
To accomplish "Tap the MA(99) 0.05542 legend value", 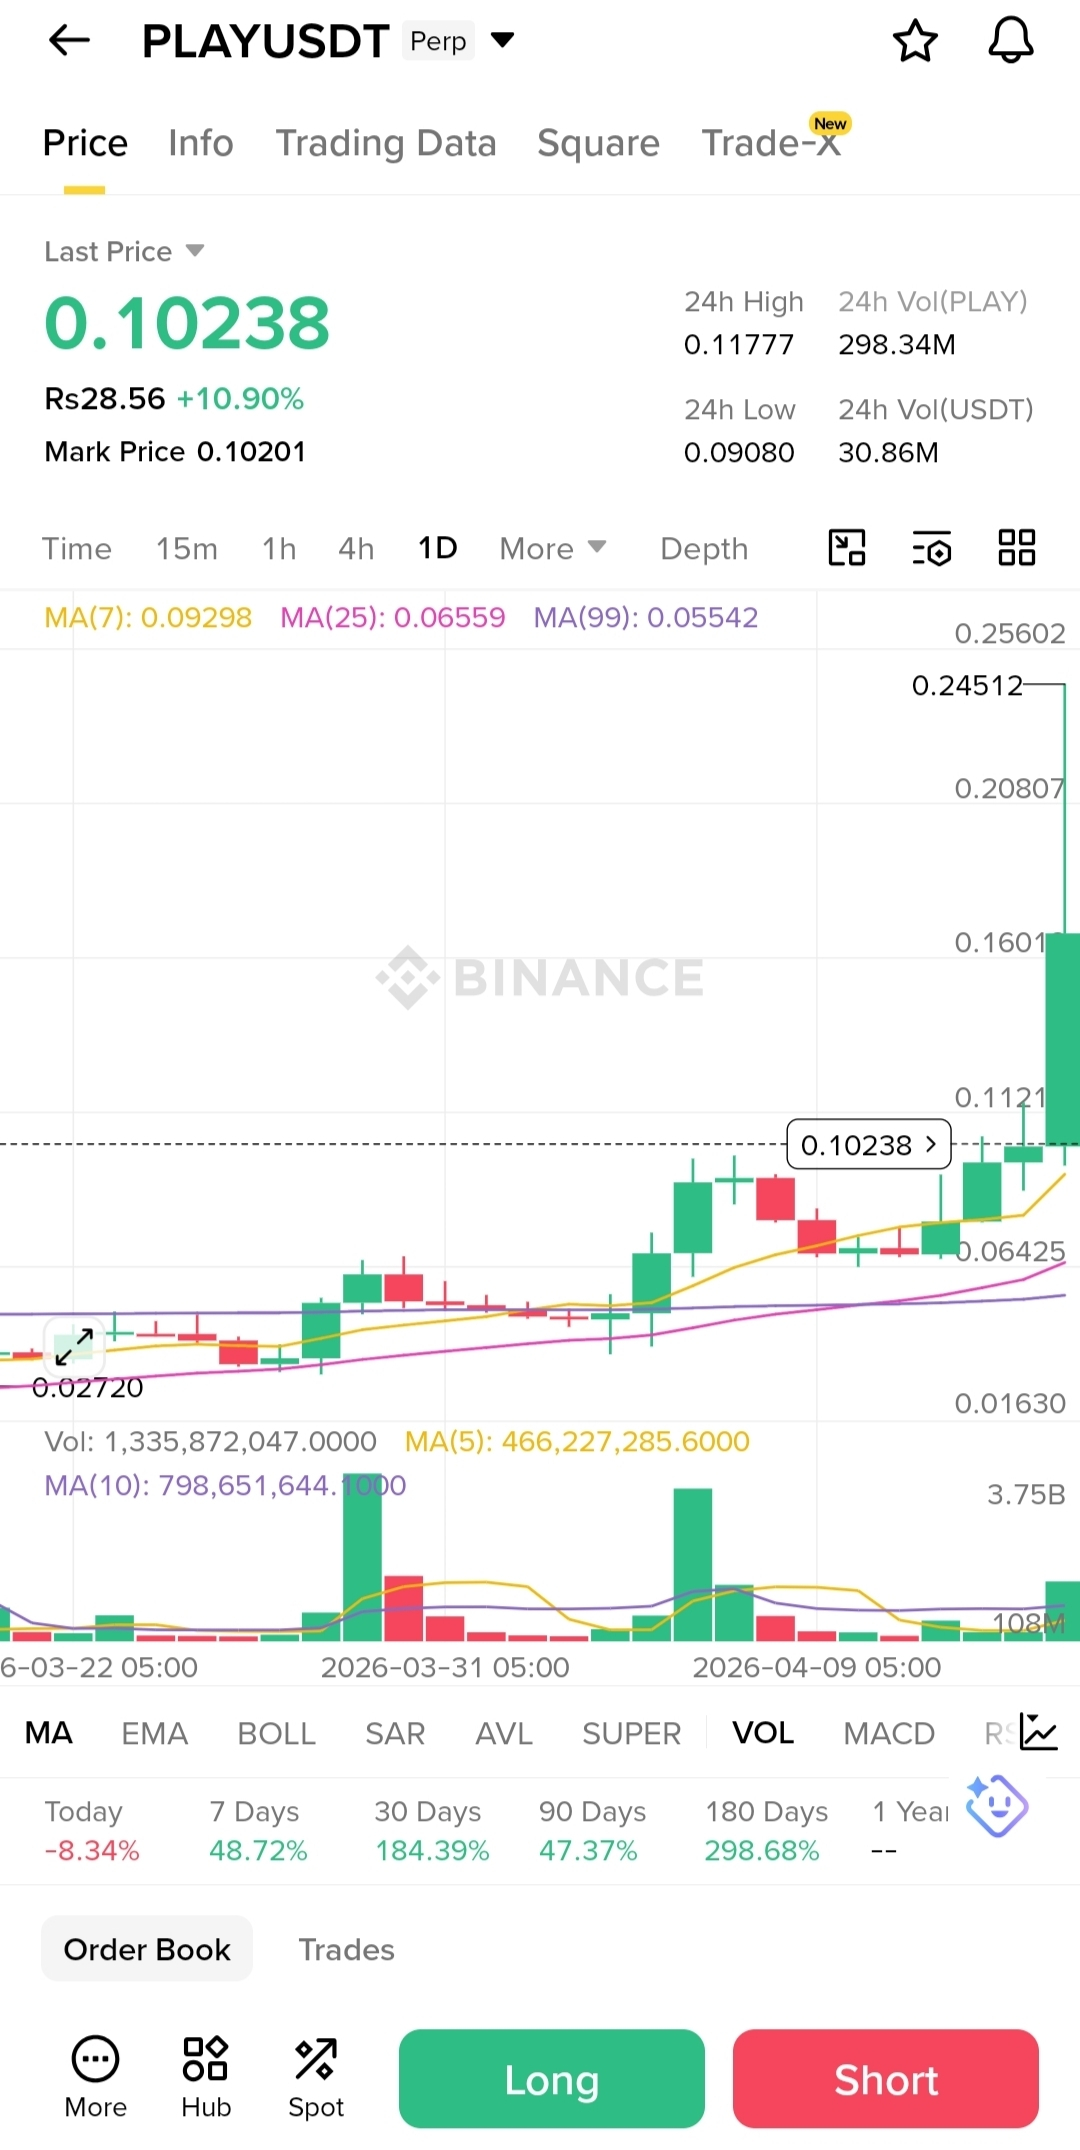I will (646, 617).
